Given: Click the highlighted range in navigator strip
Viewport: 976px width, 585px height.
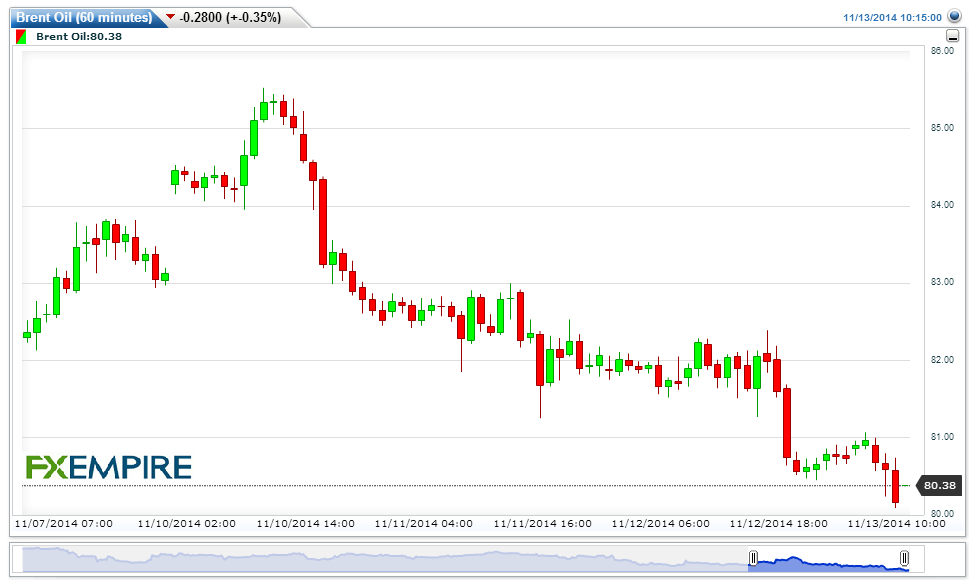Looking at the screenshot, I should [x=828, y=559].
